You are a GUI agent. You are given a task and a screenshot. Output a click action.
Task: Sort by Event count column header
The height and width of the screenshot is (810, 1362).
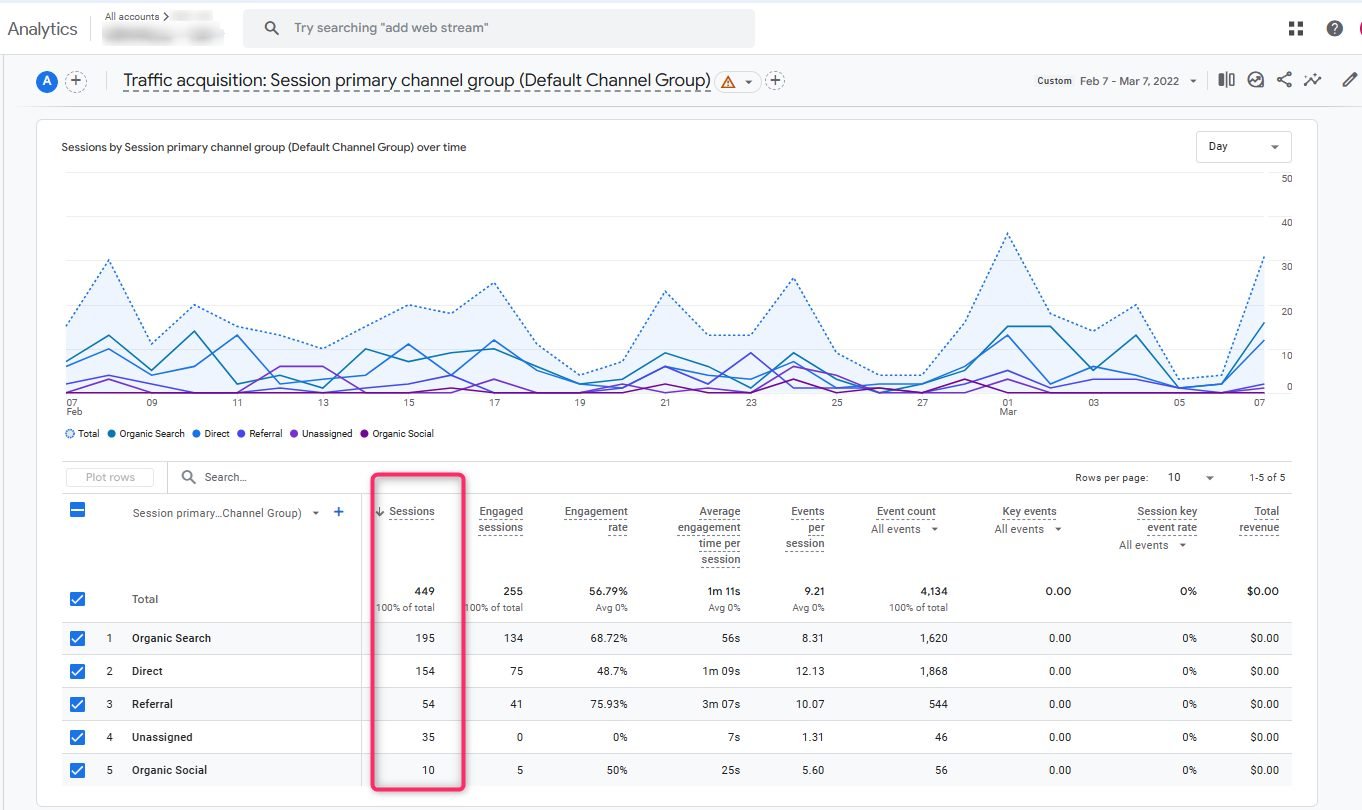pos(906,512)
